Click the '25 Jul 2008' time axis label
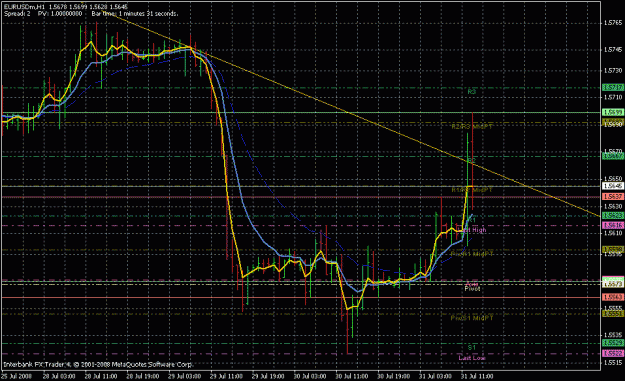The width and height of the screenshot is (625, 381). pyautogui.click(x=16, y=376)
